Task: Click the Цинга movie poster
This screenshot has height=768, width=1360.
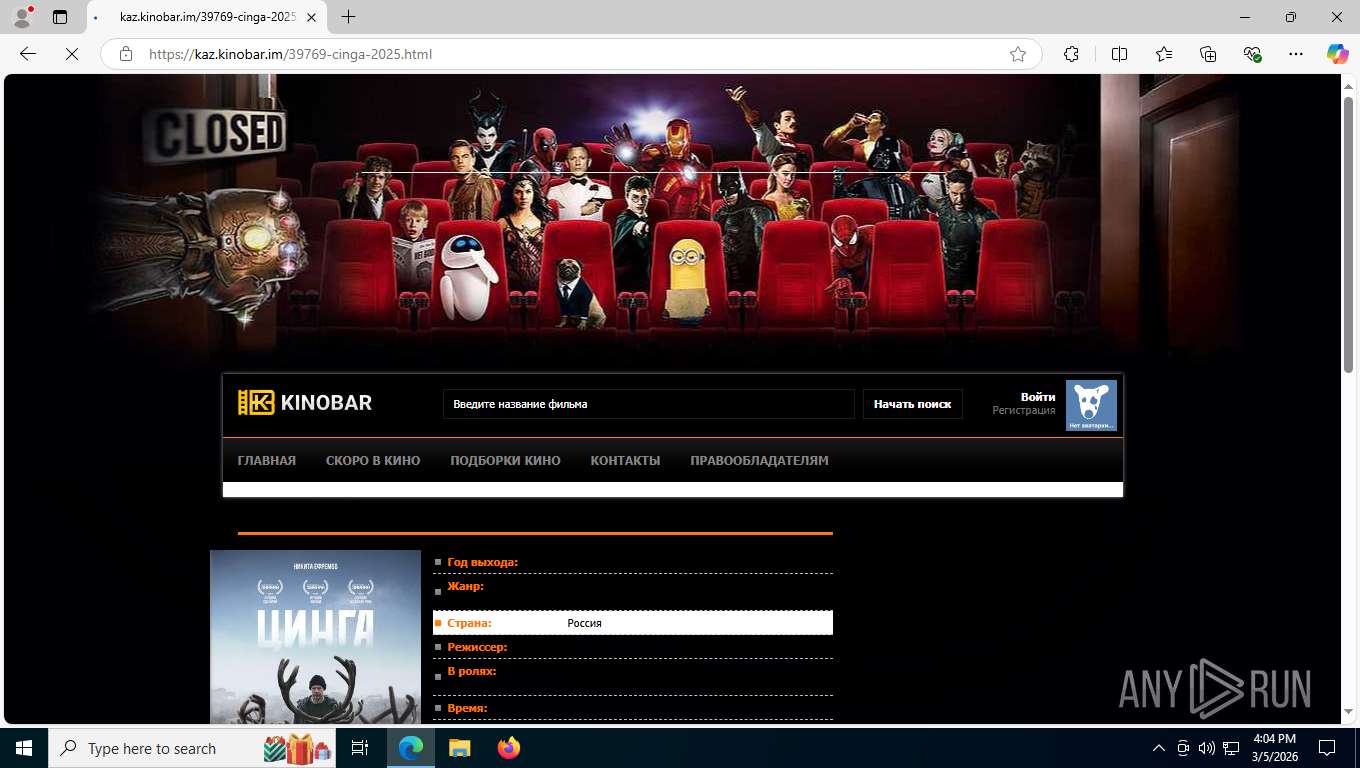Action: point(315,636)
